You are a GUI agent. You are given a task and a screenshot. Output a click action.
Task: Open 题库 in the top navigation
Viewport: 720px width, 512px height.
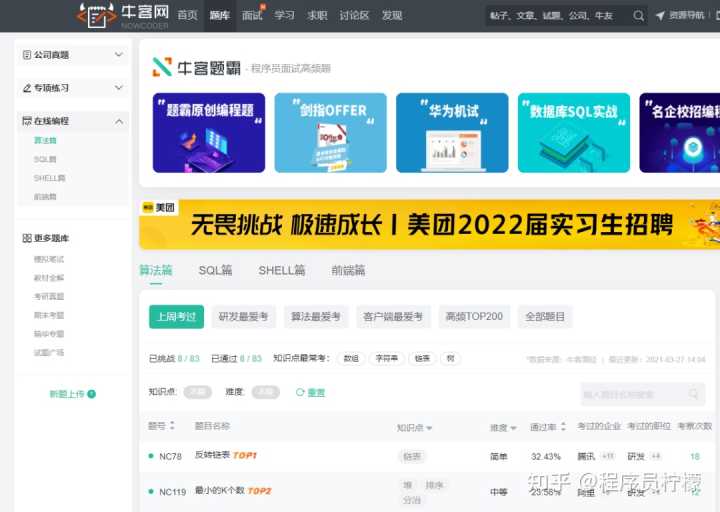(x=219, y=16)
